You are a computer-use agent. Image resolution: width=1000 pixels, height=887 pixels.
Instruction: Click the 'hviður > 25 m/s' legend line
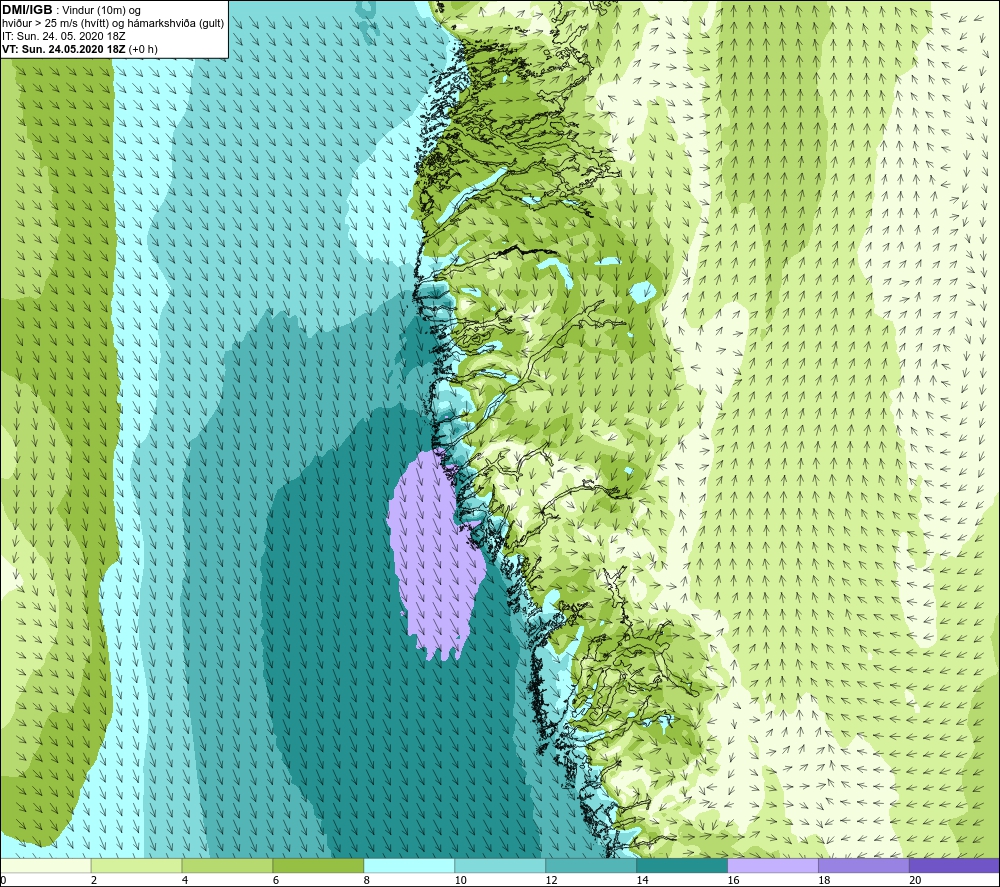(113, 24)
